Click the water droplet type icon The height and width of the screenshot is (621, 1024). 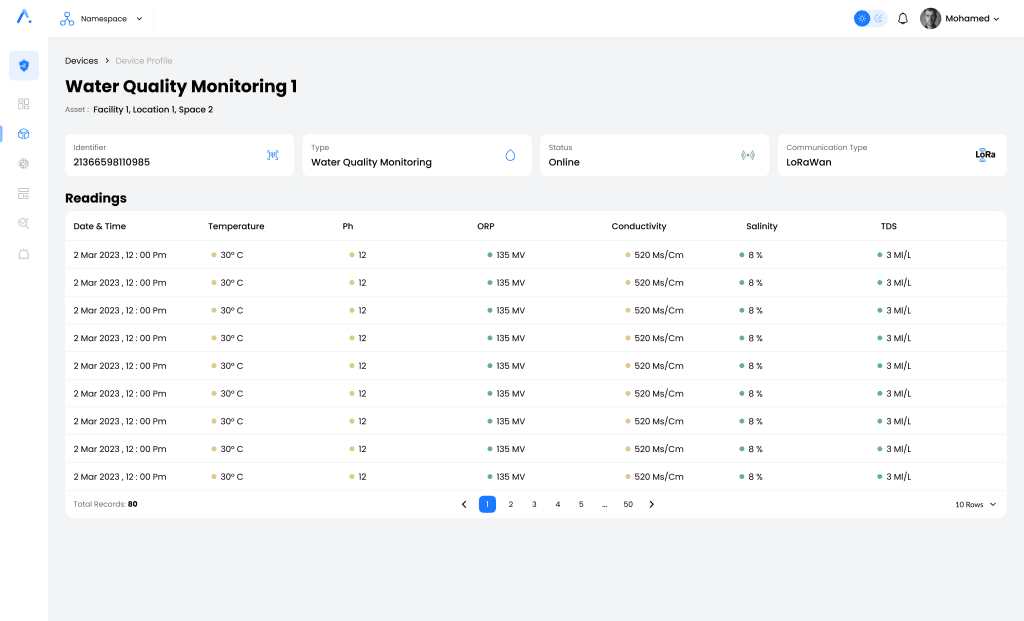pos(510,155)
